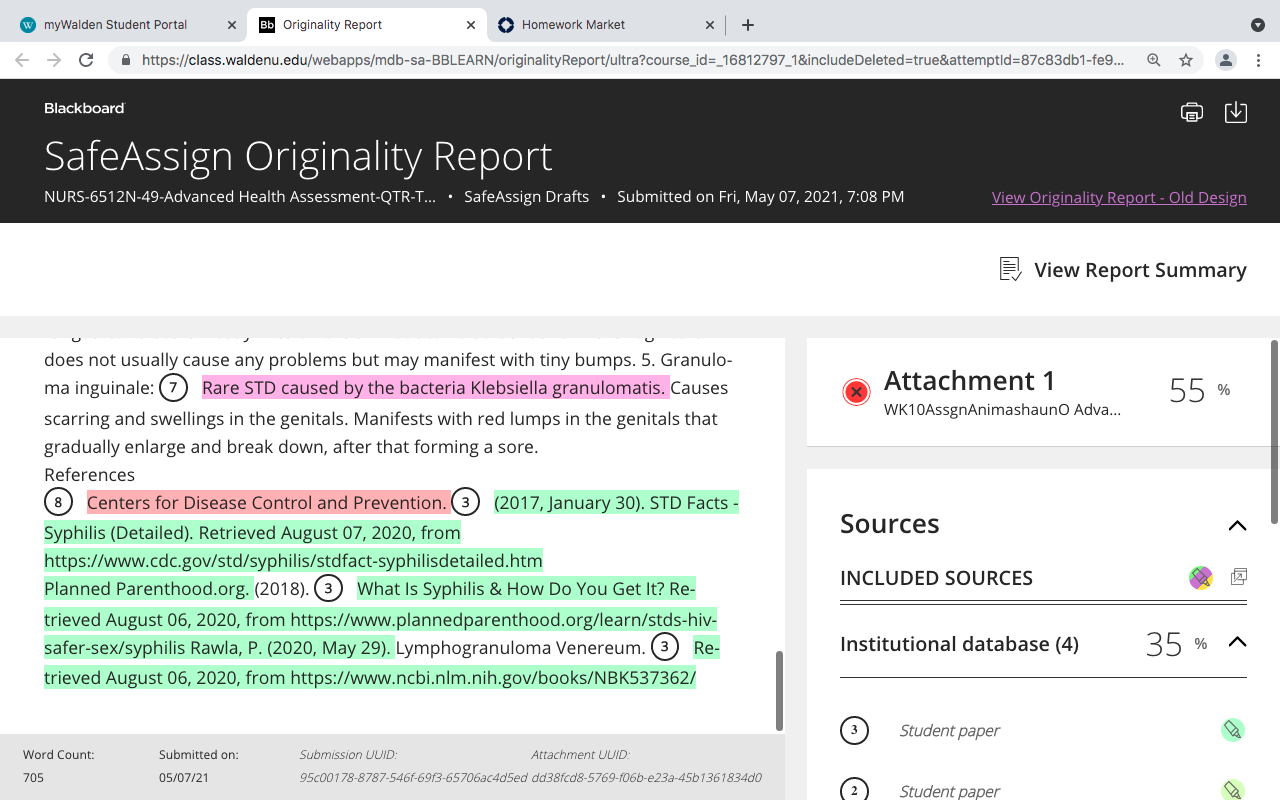Download the originality report
Viewport: 1280px width, 800px height.
point(1236,112)
